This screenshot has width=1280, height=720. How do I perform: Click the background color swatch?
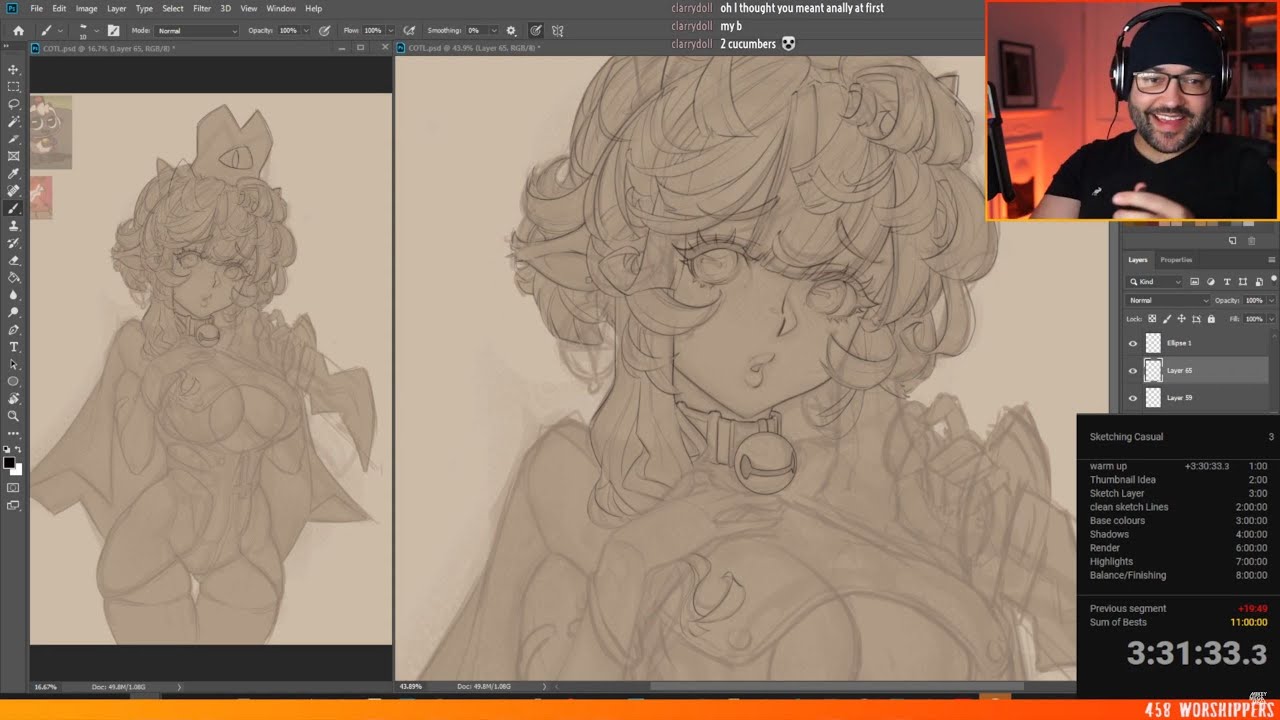pyautogui.click(x=17, y=470)
